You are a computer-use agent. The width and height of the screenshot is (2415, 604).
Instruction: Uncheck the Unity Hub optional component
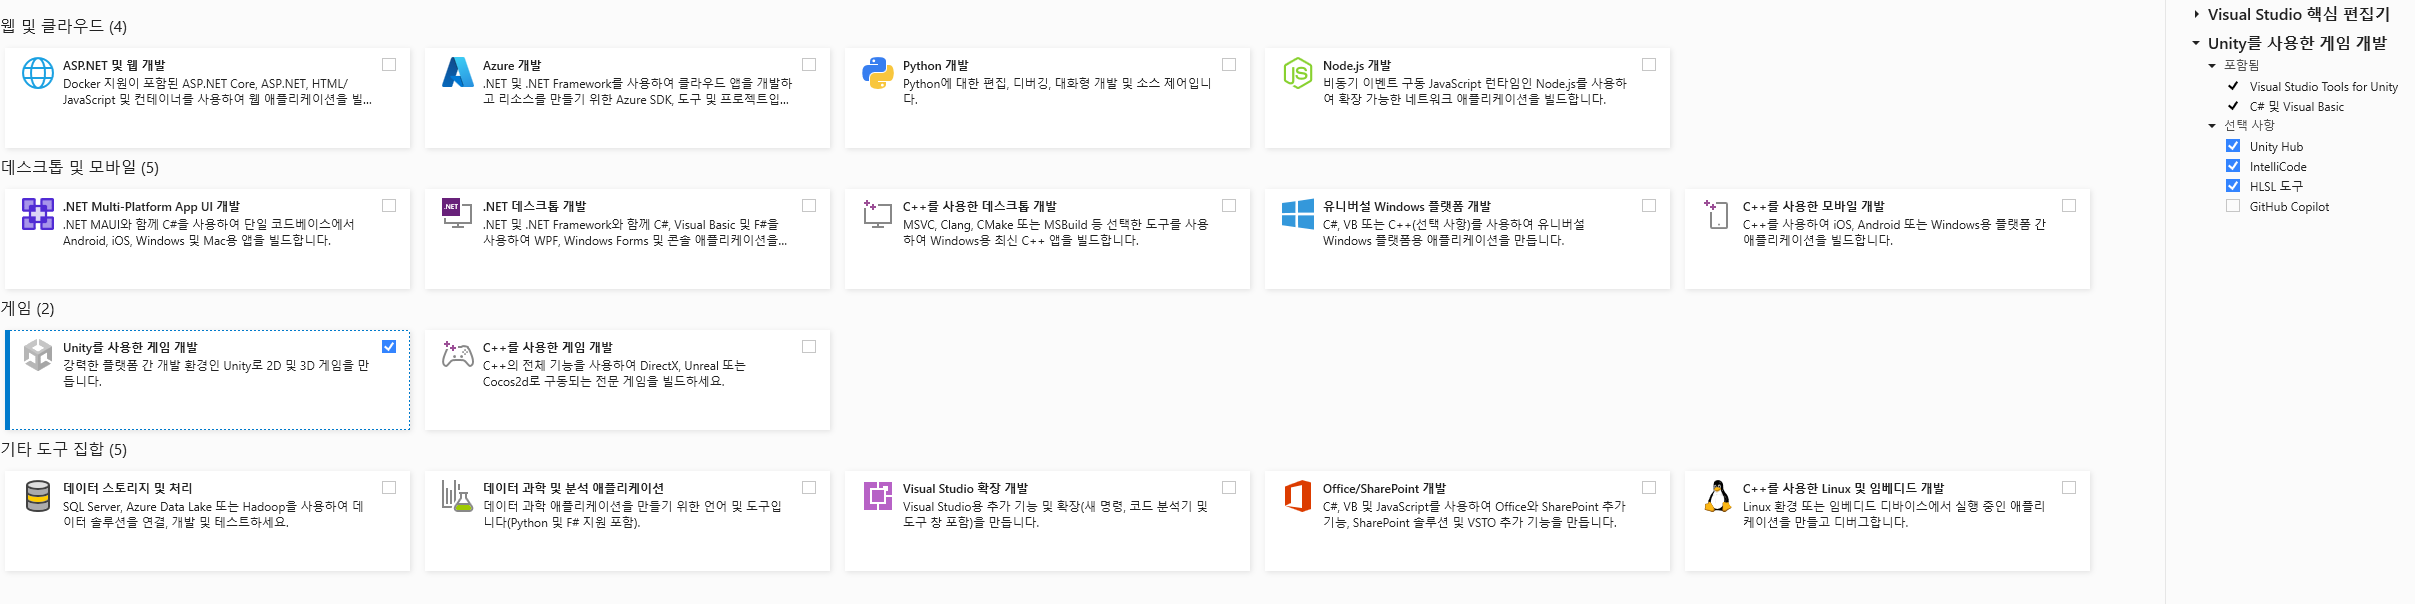point(2233,146)
